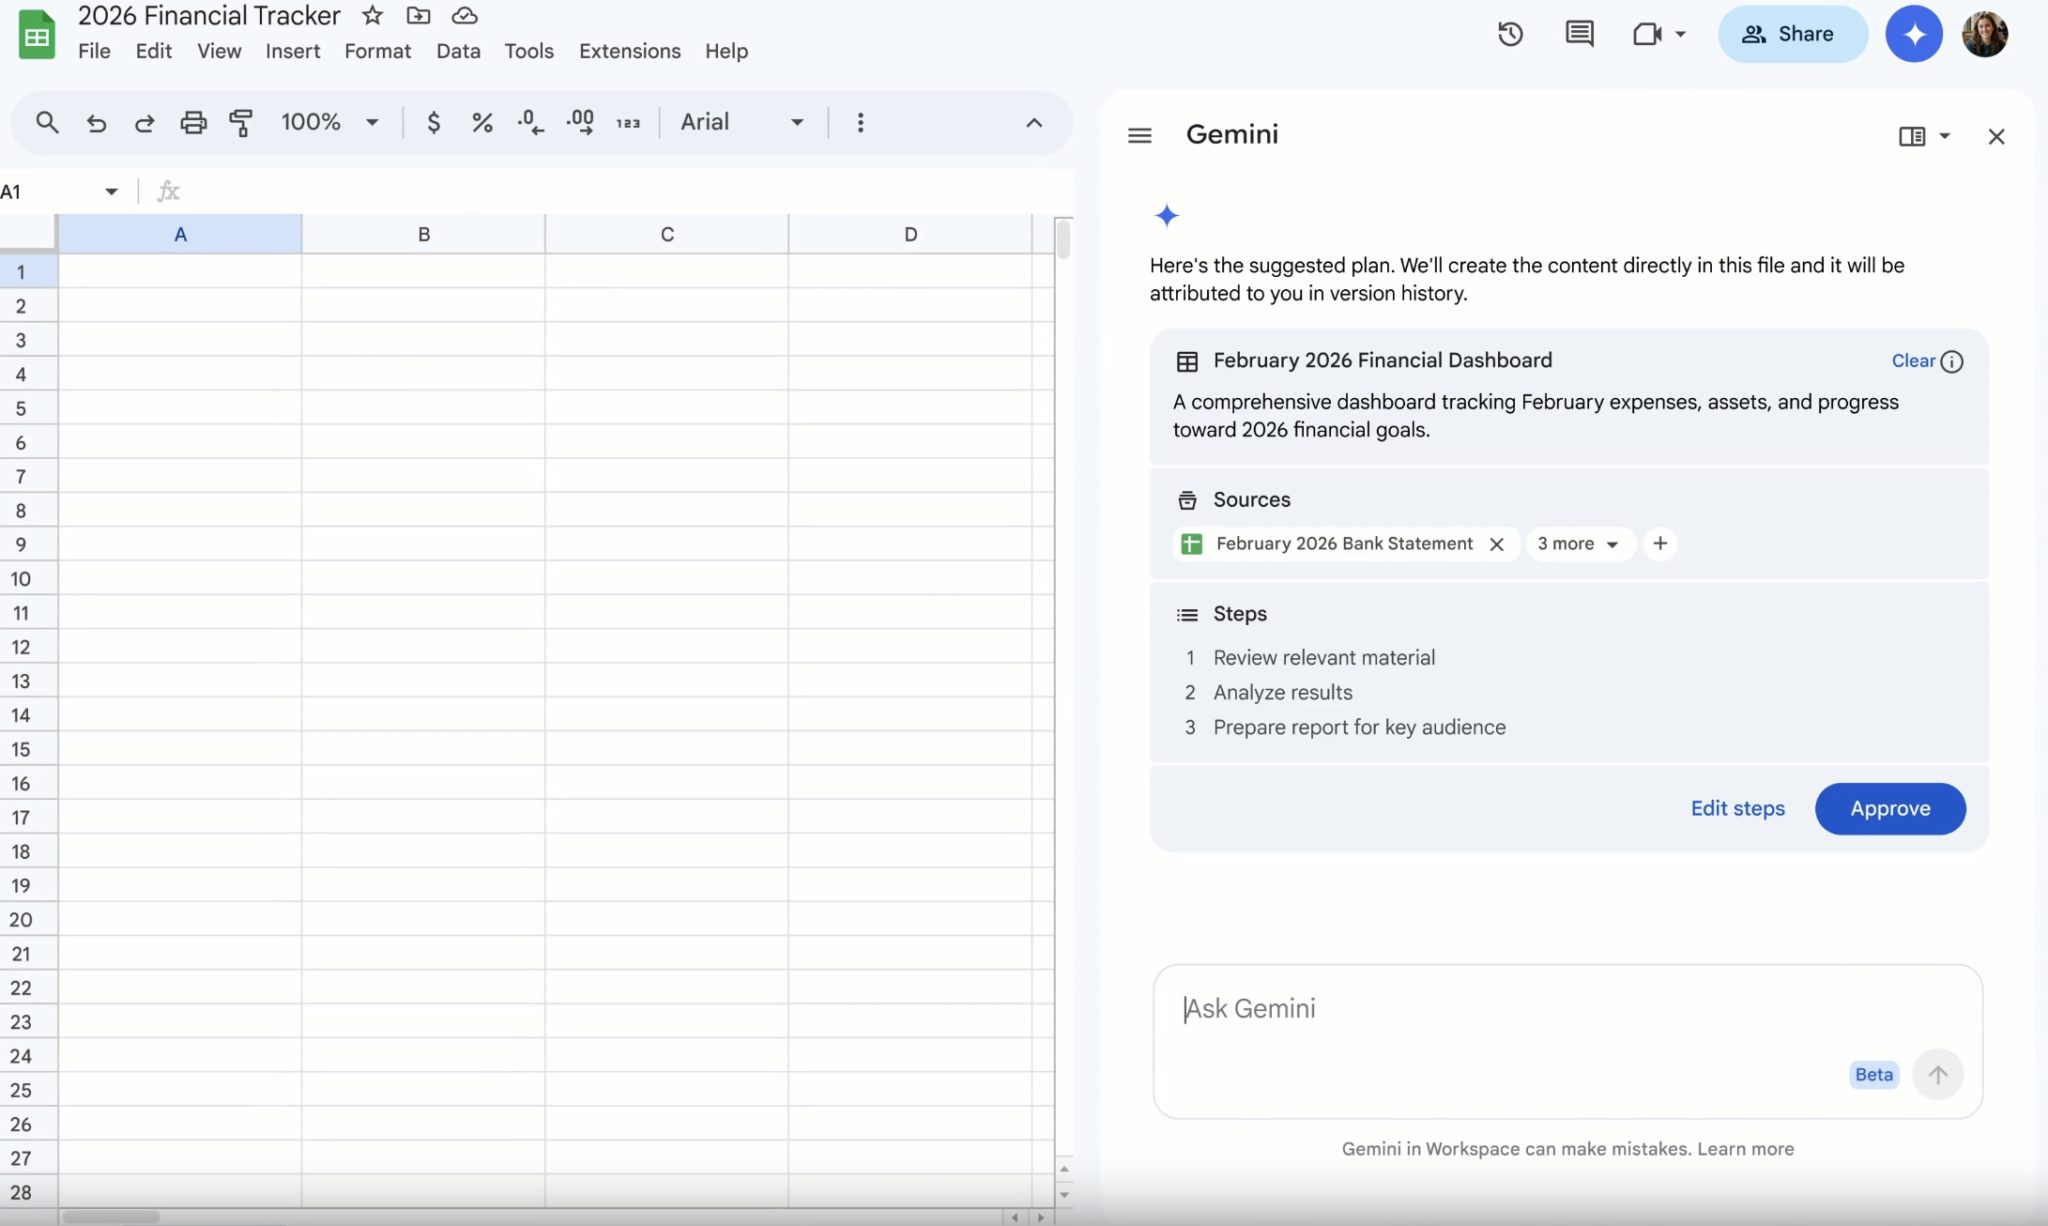Approve the suggested plan

[1889, 808]
